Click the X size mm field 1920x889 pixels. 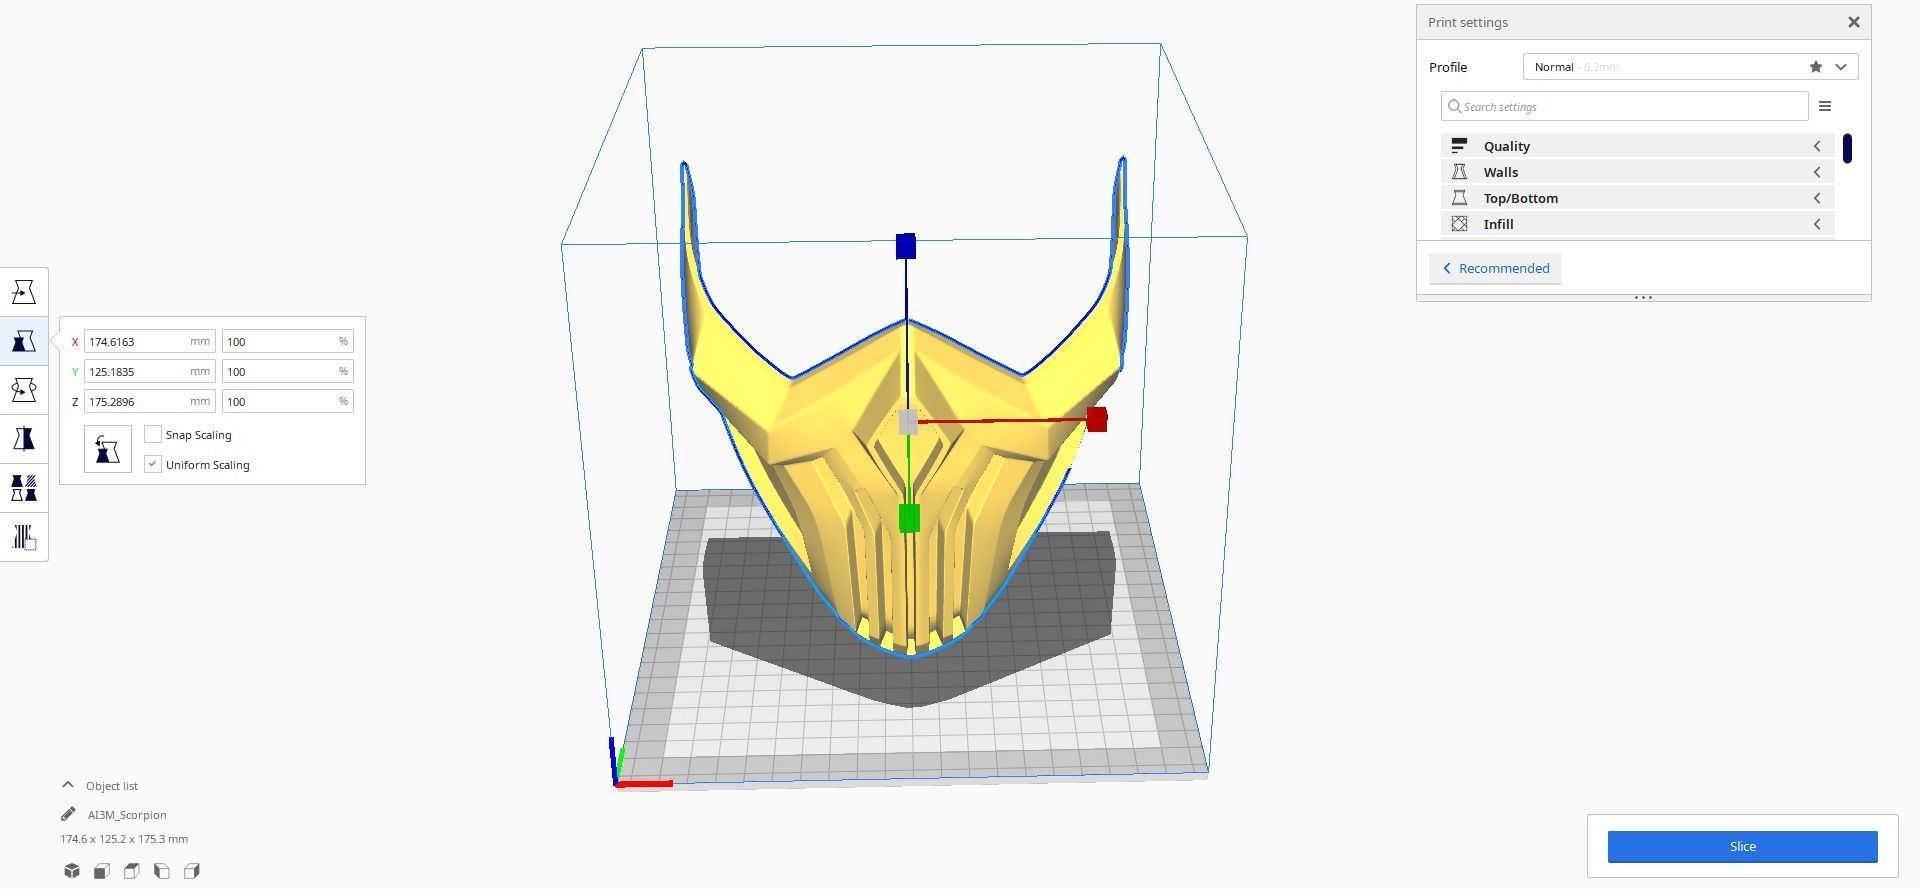click(x=150, y=341)
